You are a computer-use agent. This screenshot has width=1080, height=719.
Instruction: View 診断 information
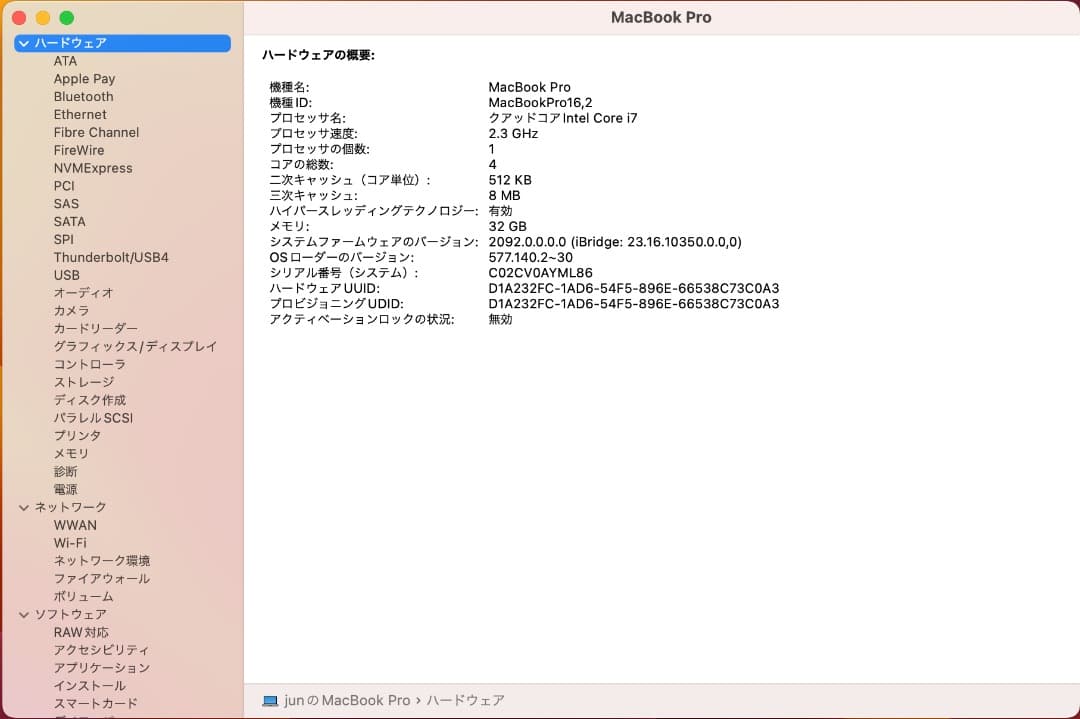(65, 471)
